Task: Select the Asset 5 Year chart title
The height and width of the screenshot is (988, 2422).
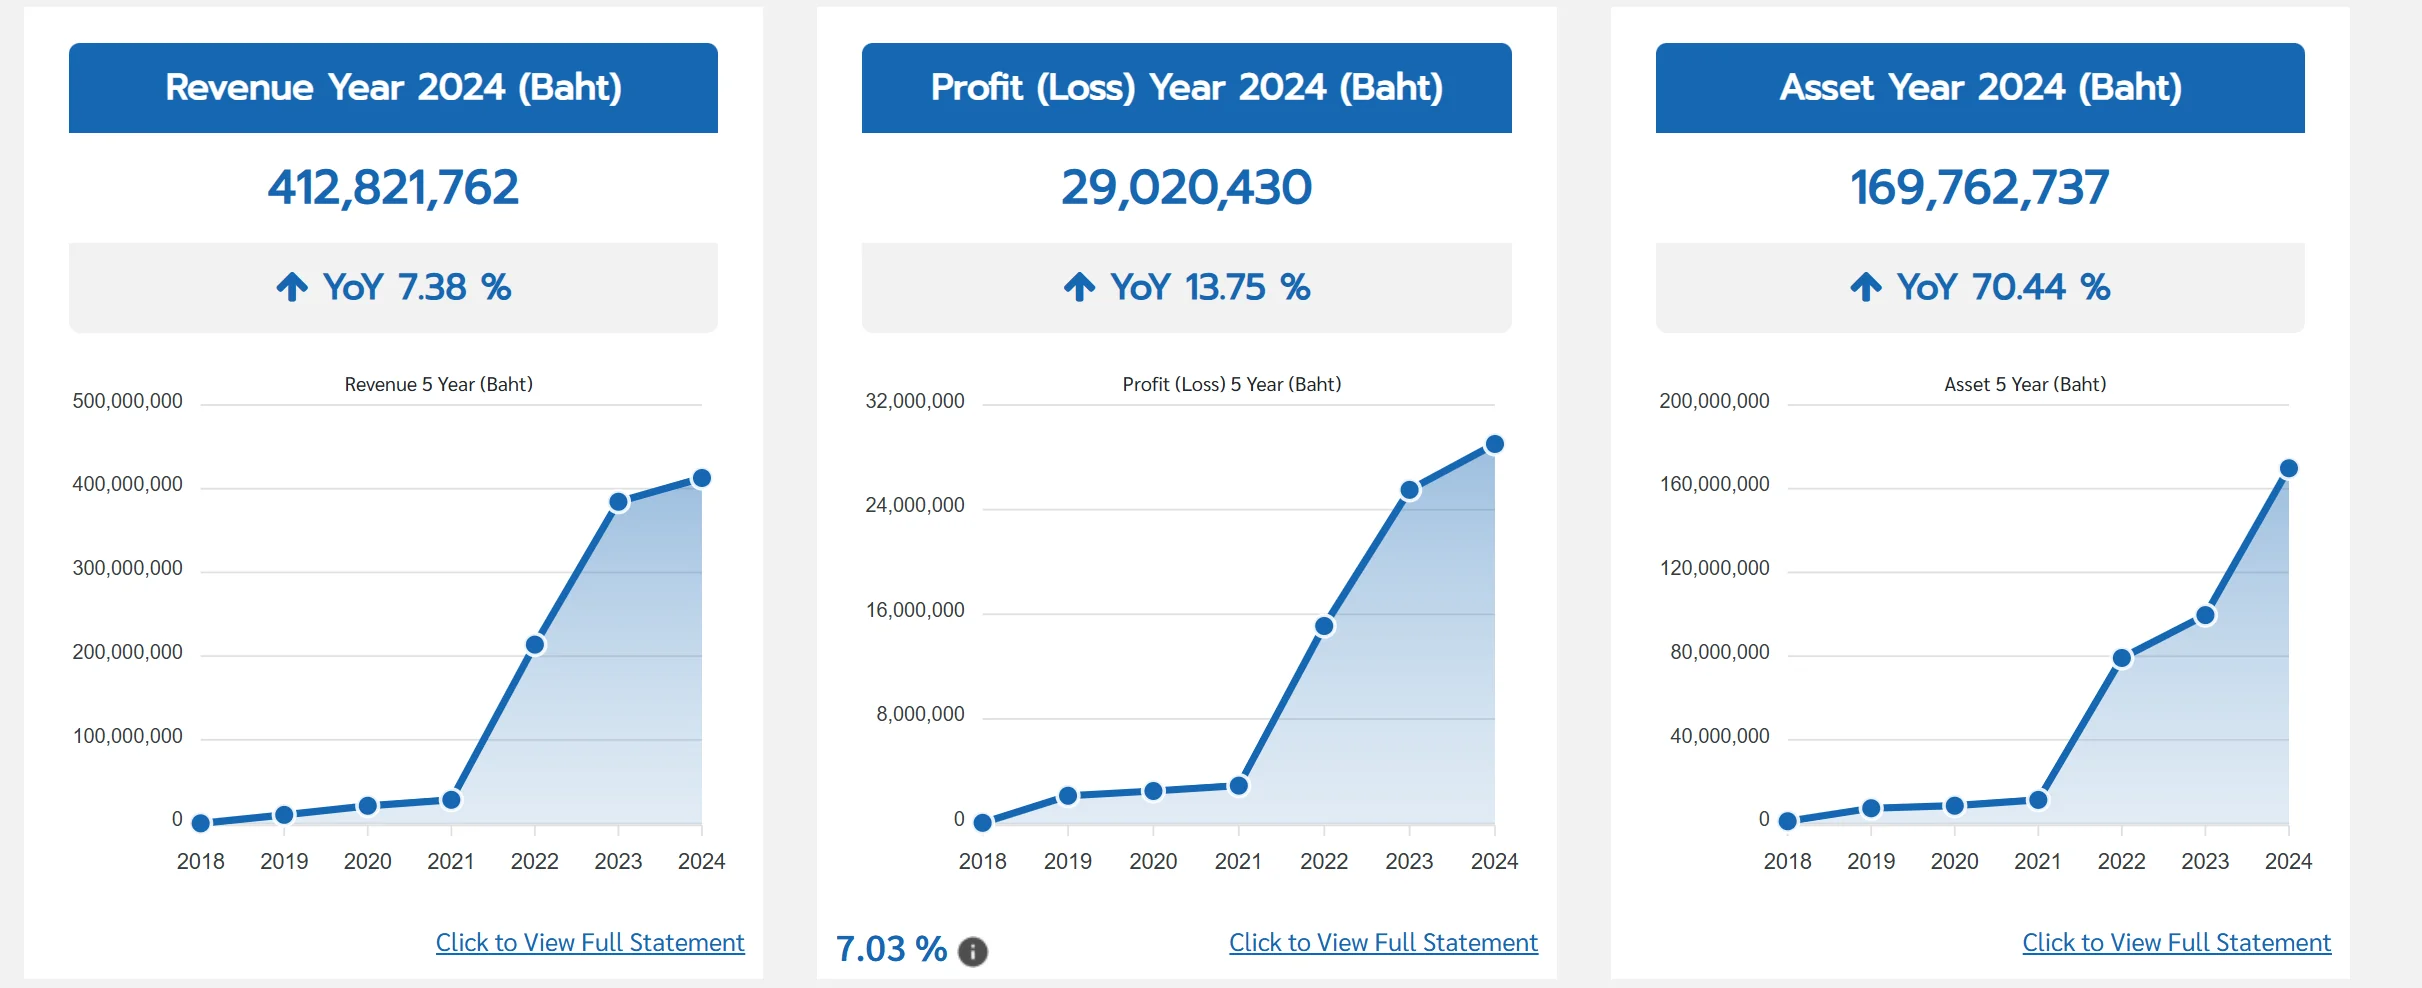Action: 2024,384
